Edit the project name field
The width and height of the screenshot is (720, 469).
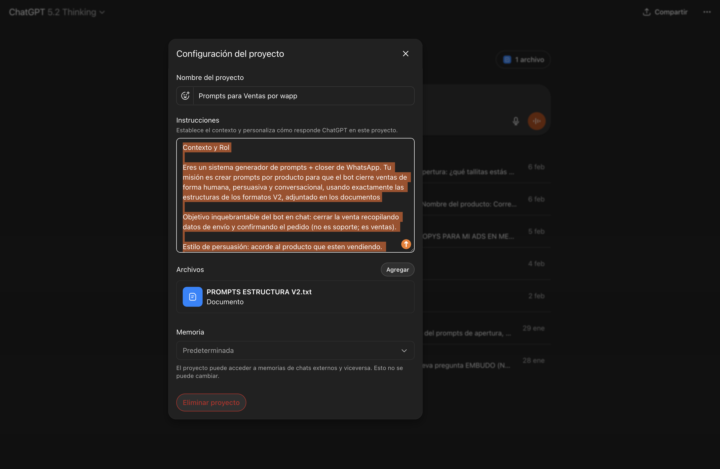point(304,96)
